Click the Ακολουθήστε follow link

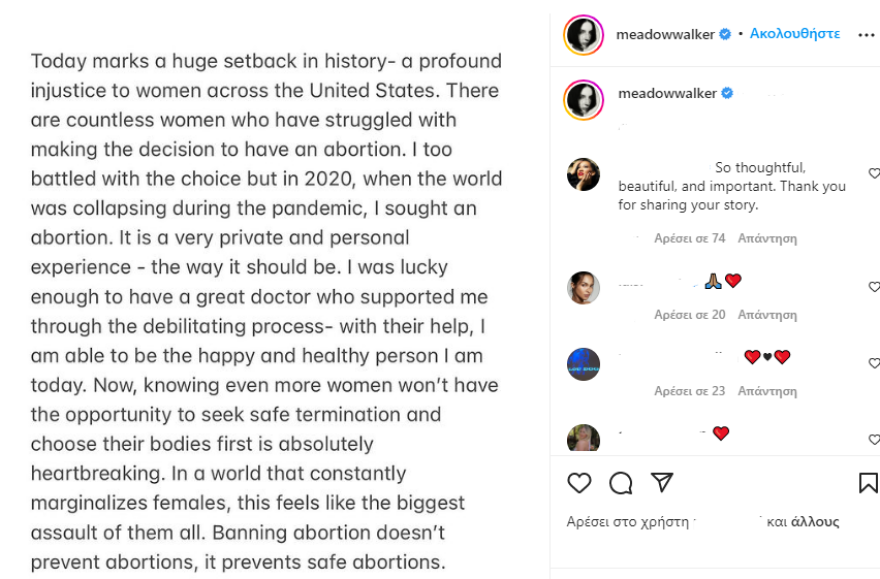[795, 34]
